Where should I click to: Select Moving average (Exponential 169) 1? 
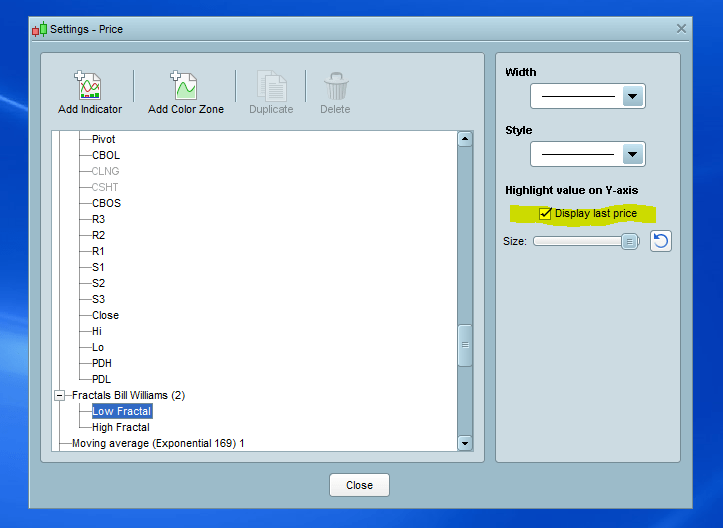click(158, 444)
